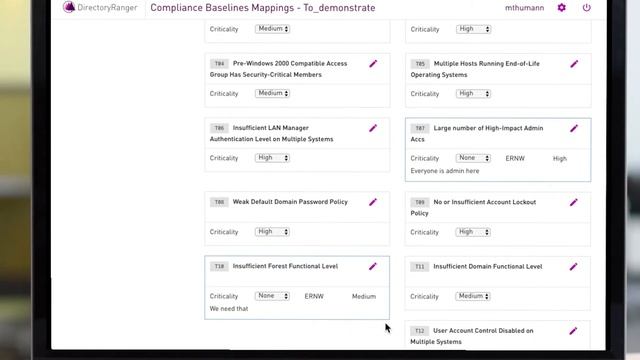This screenshot has width=640, height=360.
Task: Click the 'Medium' ERNW rating in Forest card
Action: pyautogui.click(x=364, y=297)
